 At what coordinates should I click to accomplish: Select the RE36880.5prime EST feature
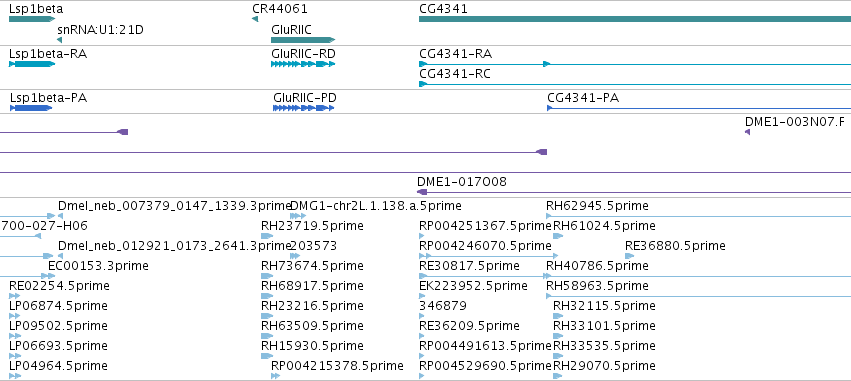click(630, 256)
